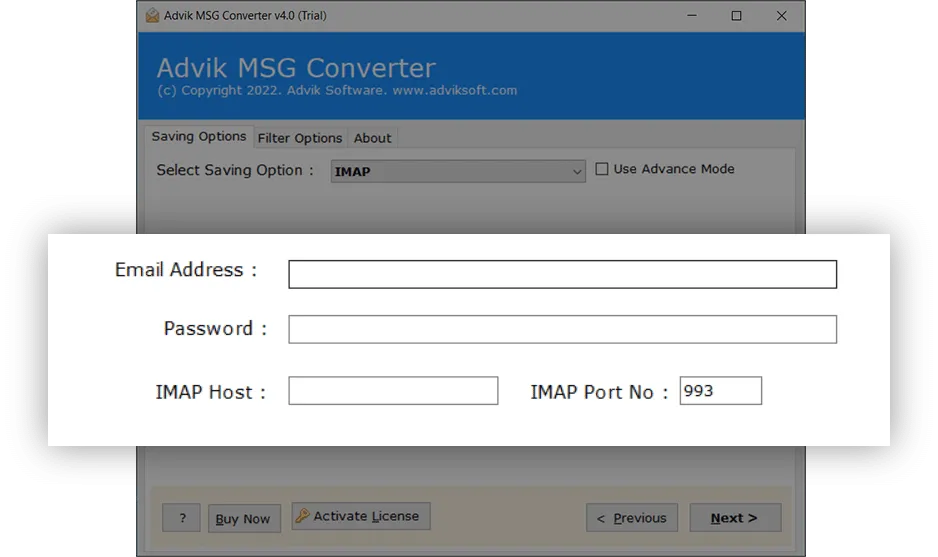Open the Select Saving Option IMAP dropdown

click(458, 172)
